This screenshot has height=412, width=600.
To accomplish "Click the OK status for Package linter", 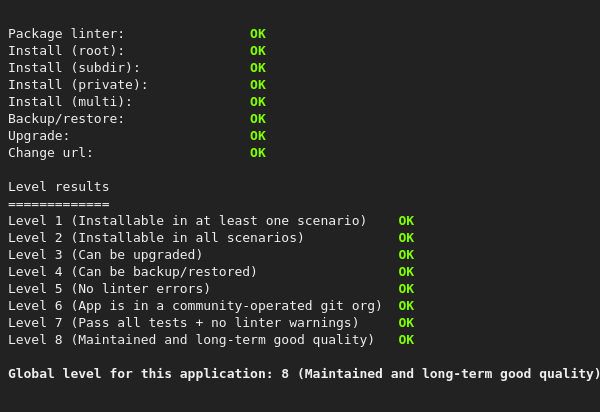I will pos(258,34).
